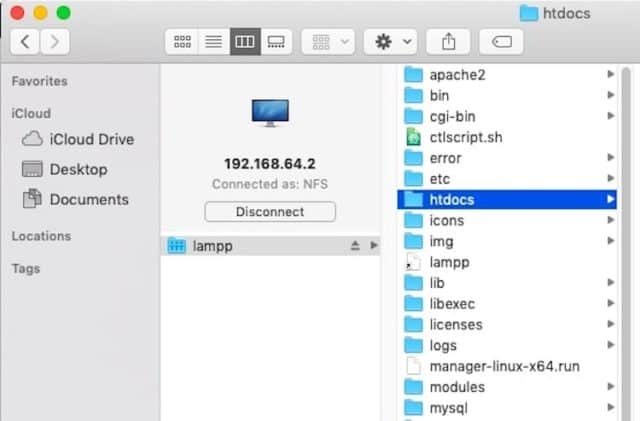Open the group-by arrangement dropdown

331,41
